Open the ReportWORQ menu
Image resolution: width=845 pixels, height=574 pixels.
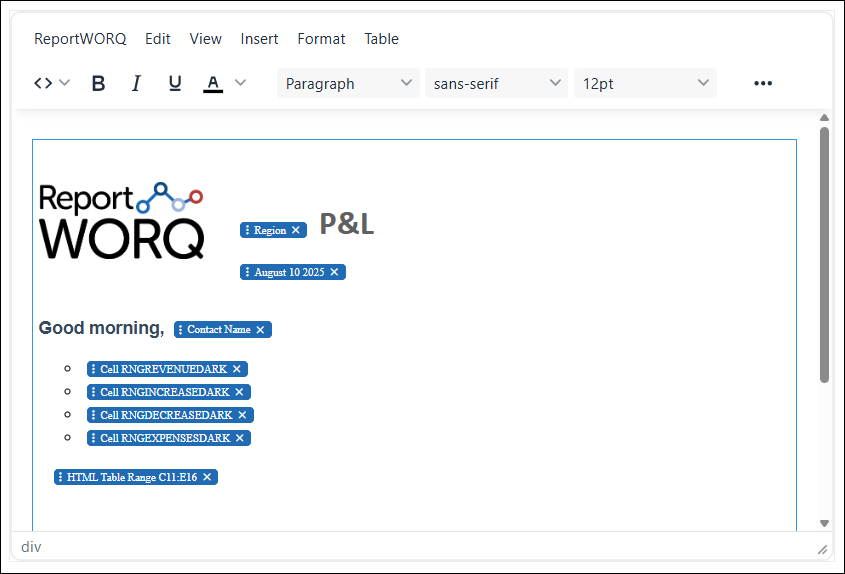tap(80, 39)
